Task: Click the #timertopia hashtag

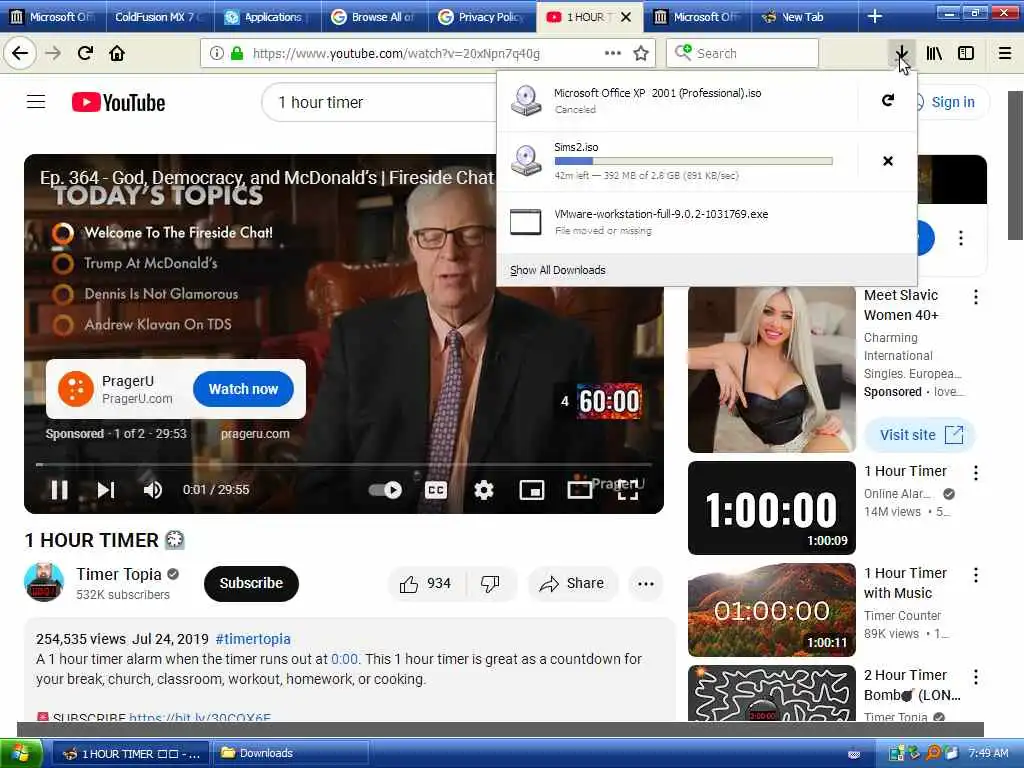Action: click(x=253, y=639)
